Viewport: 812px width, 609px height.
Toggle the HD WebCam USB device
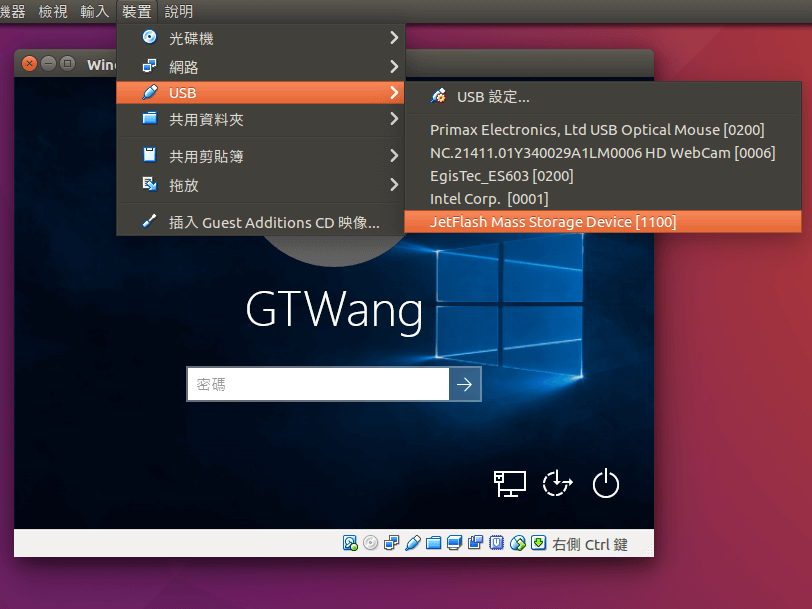(602, 153)
